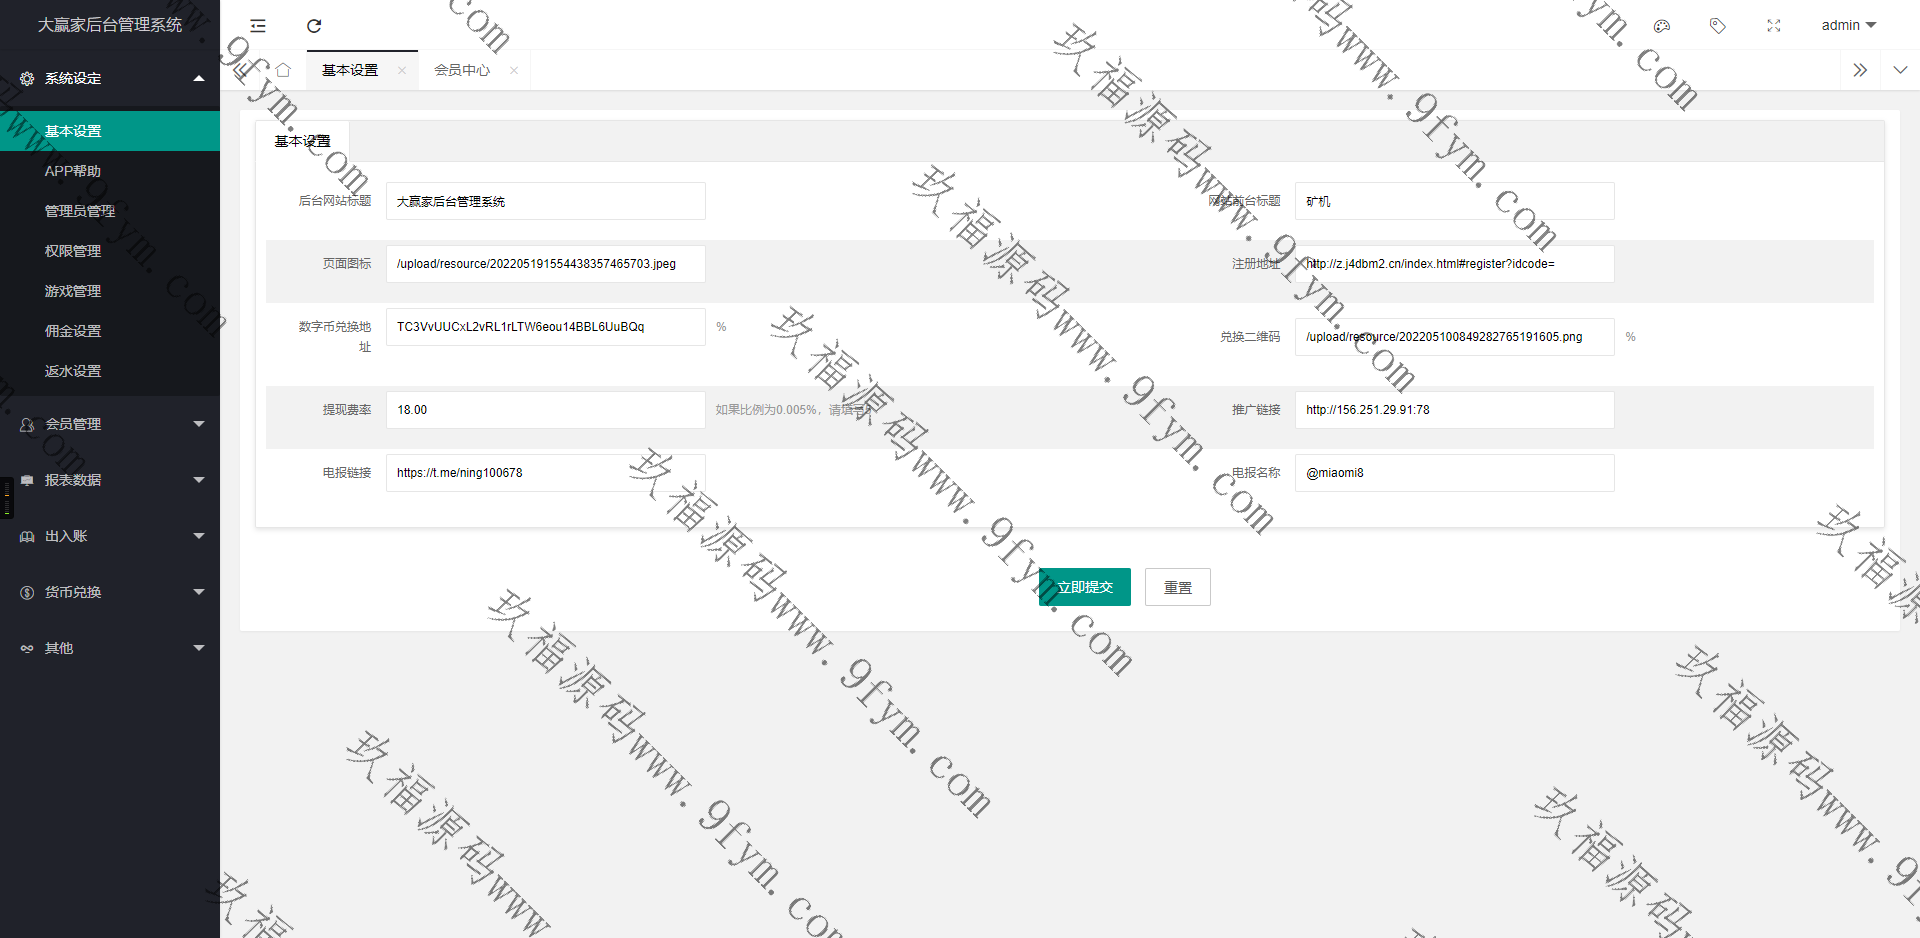Click the refresh page icon

(x=314, y=26)
